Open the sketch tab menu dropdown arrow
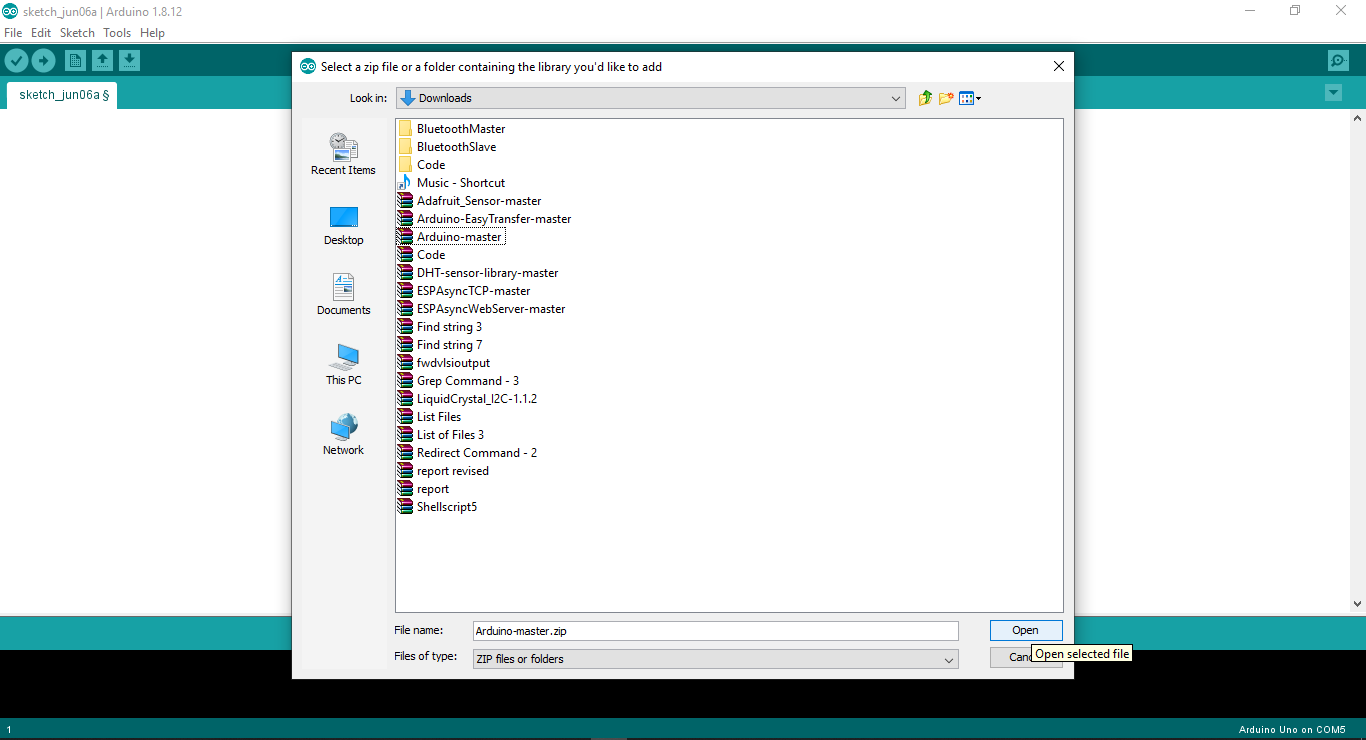The height and width of the screenshot is (740, 1366). [1333, 93]
